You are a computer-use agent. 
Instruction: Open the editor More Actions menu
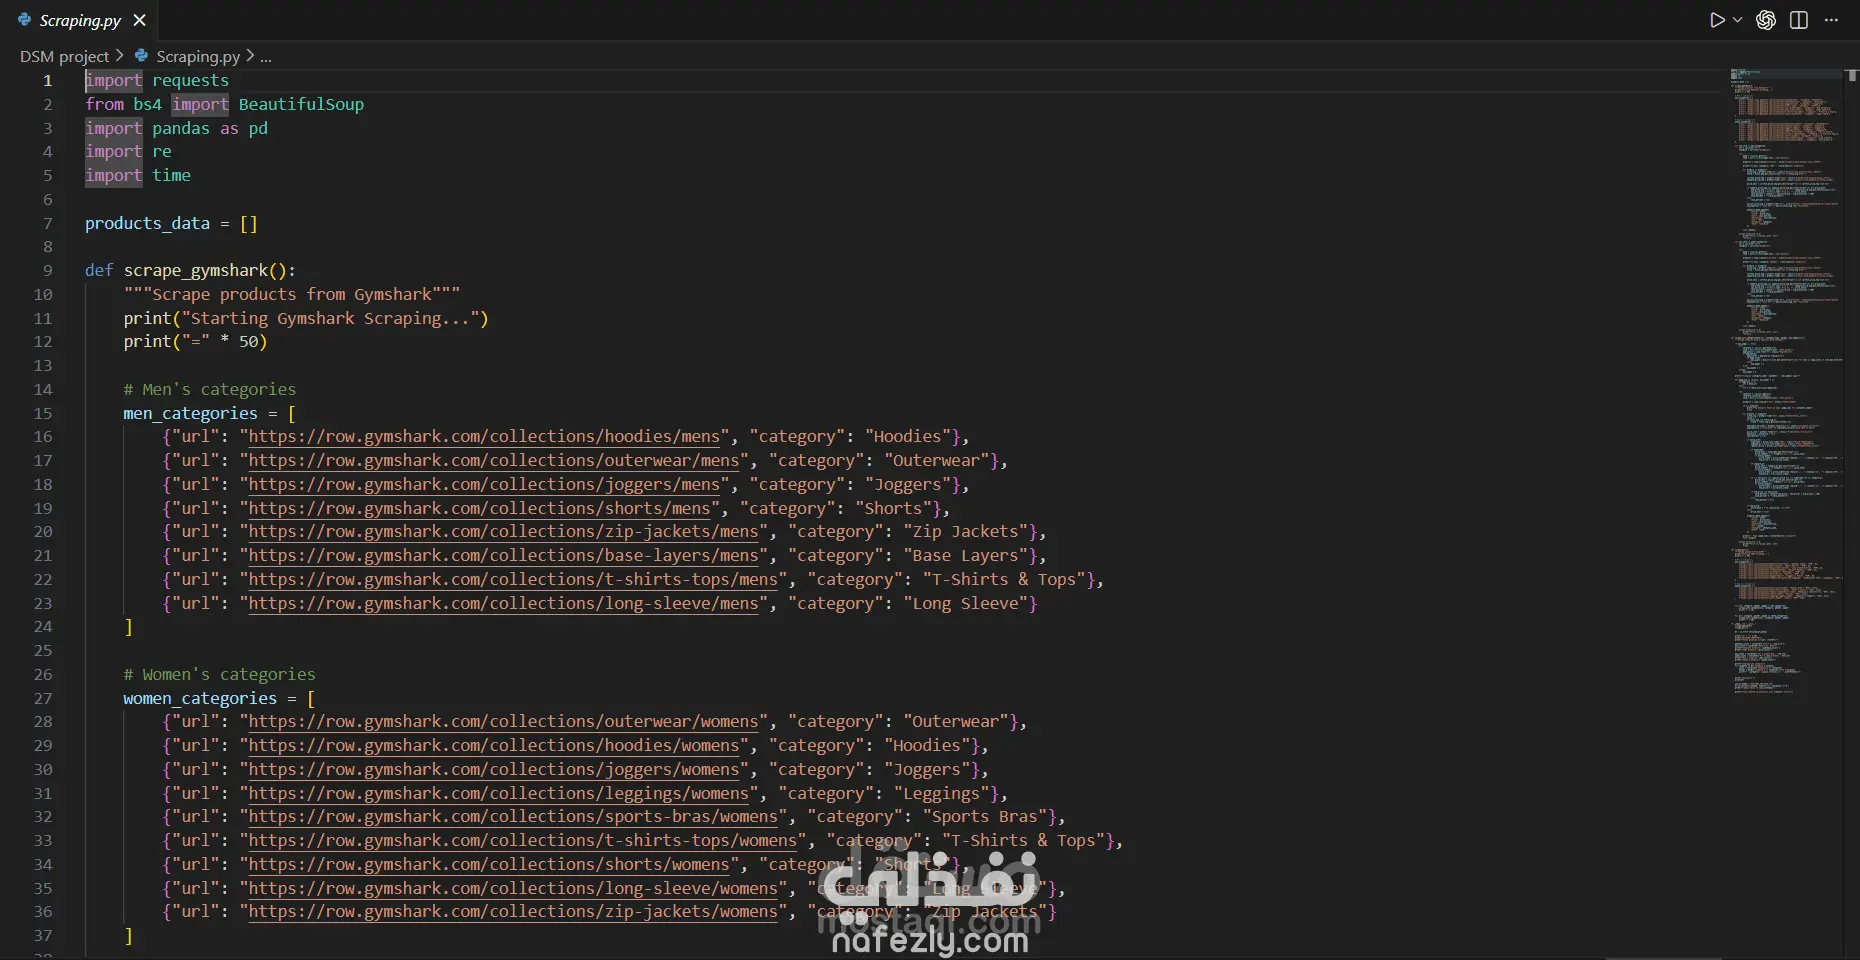tap(1832, 20)
